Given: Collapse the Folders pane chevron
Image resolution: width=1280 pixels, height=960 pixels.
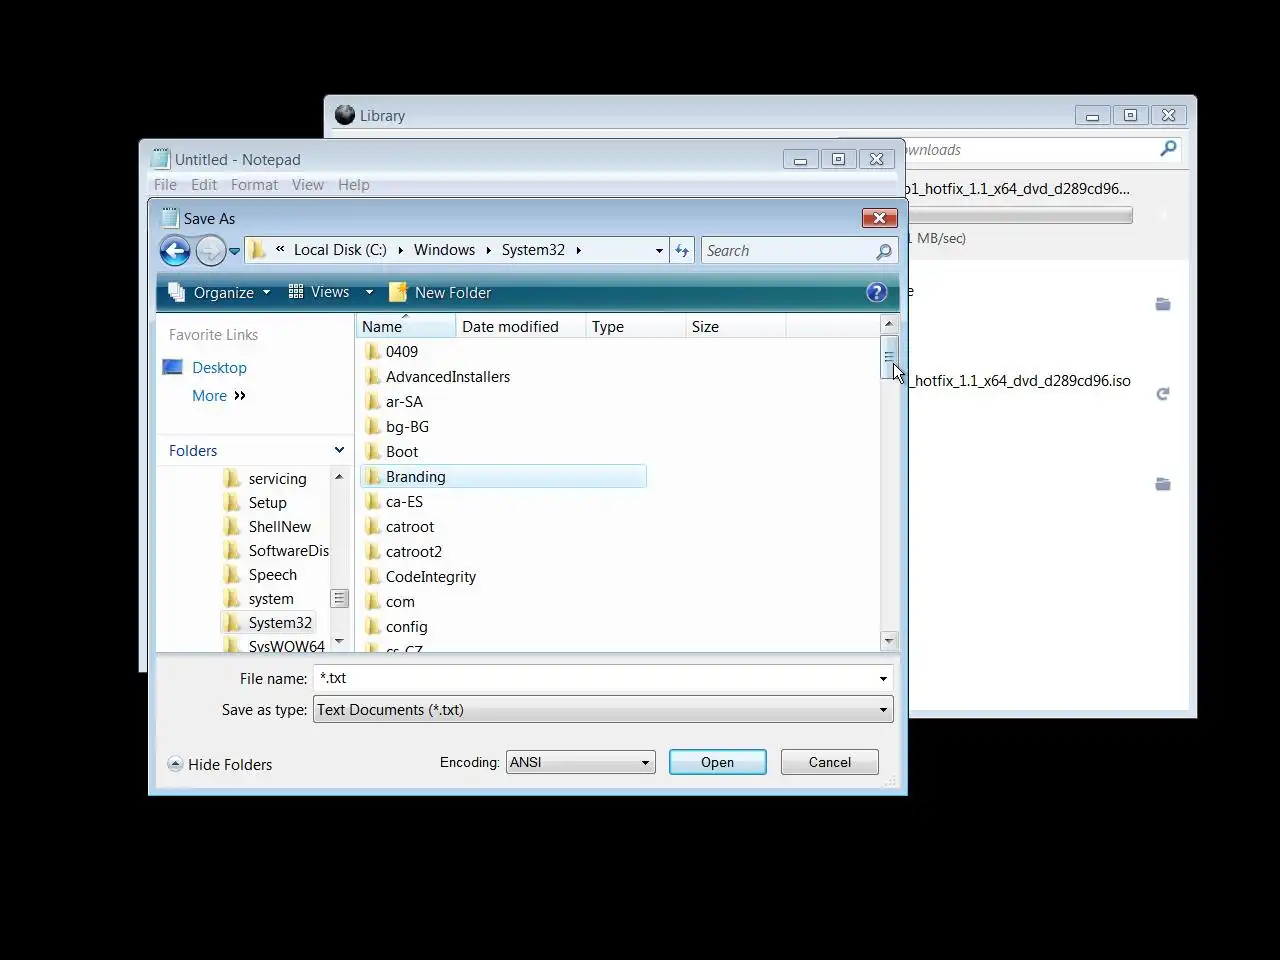Looking at the screenshot, I should click(x=339, y=451).
